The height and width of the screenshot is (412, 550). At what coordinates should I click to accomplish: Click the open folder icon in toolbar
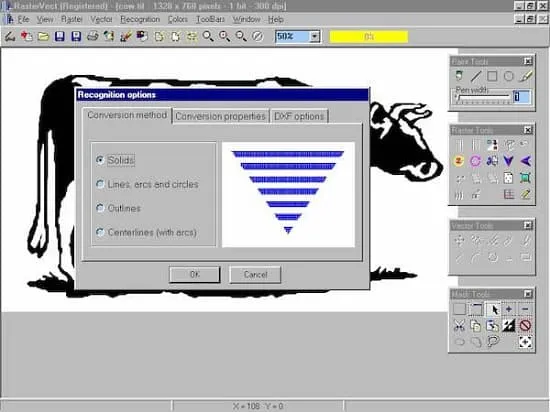(x=43, y=36)
